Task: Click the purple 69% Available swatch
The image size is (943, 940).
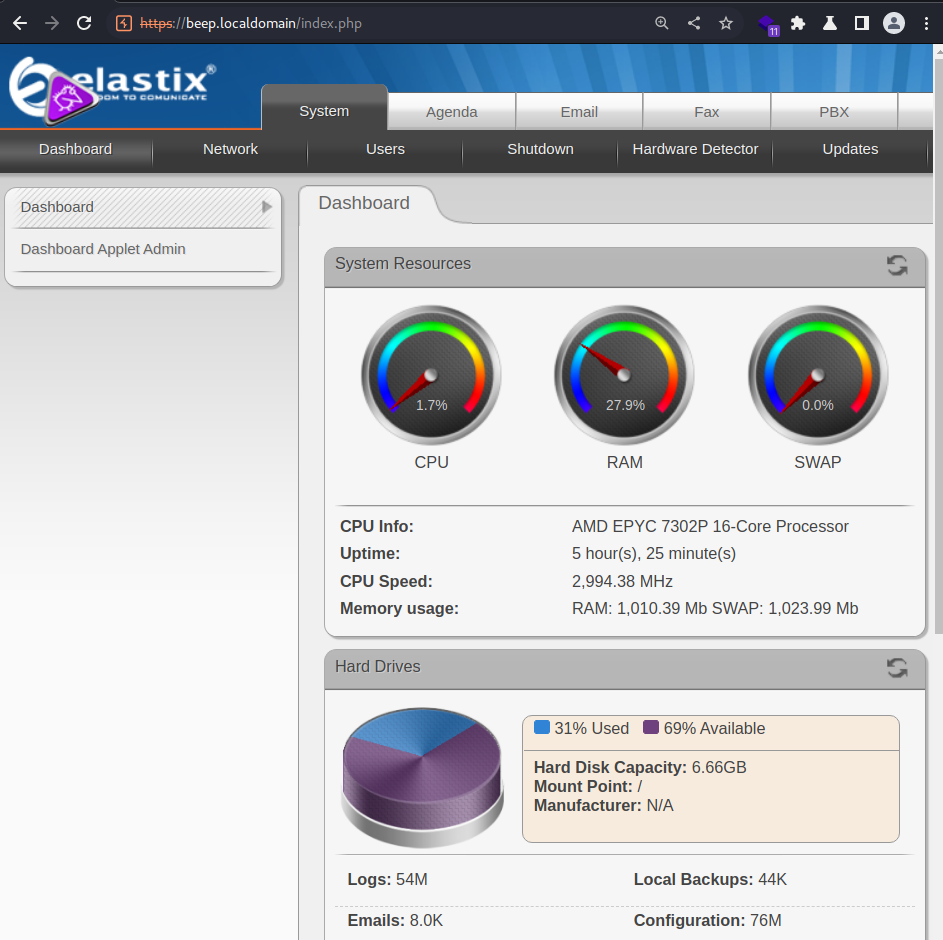Action: 651,727
